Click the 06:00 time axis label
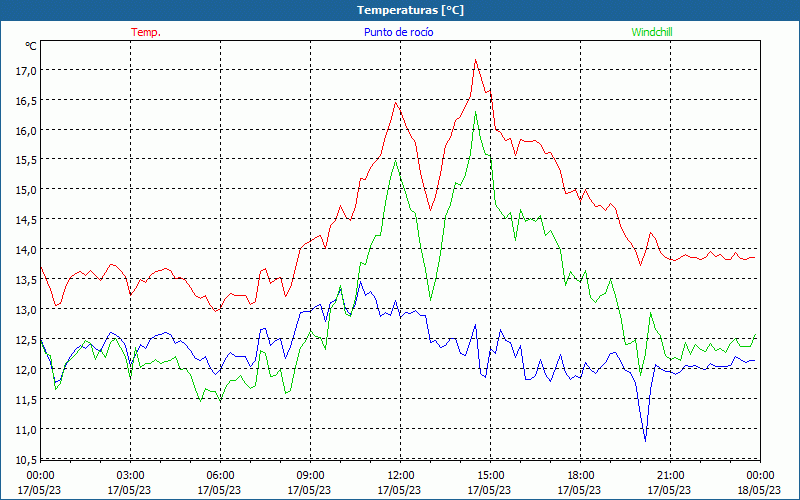The image size is (800, 500). [x=220, y=475]
